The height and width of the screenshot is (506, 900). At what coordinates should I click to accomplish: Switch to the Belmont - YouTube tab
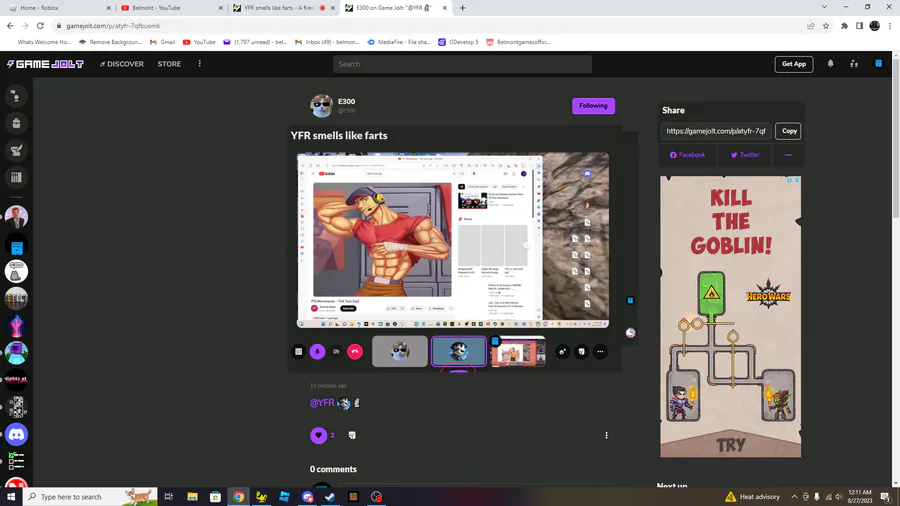171,8
